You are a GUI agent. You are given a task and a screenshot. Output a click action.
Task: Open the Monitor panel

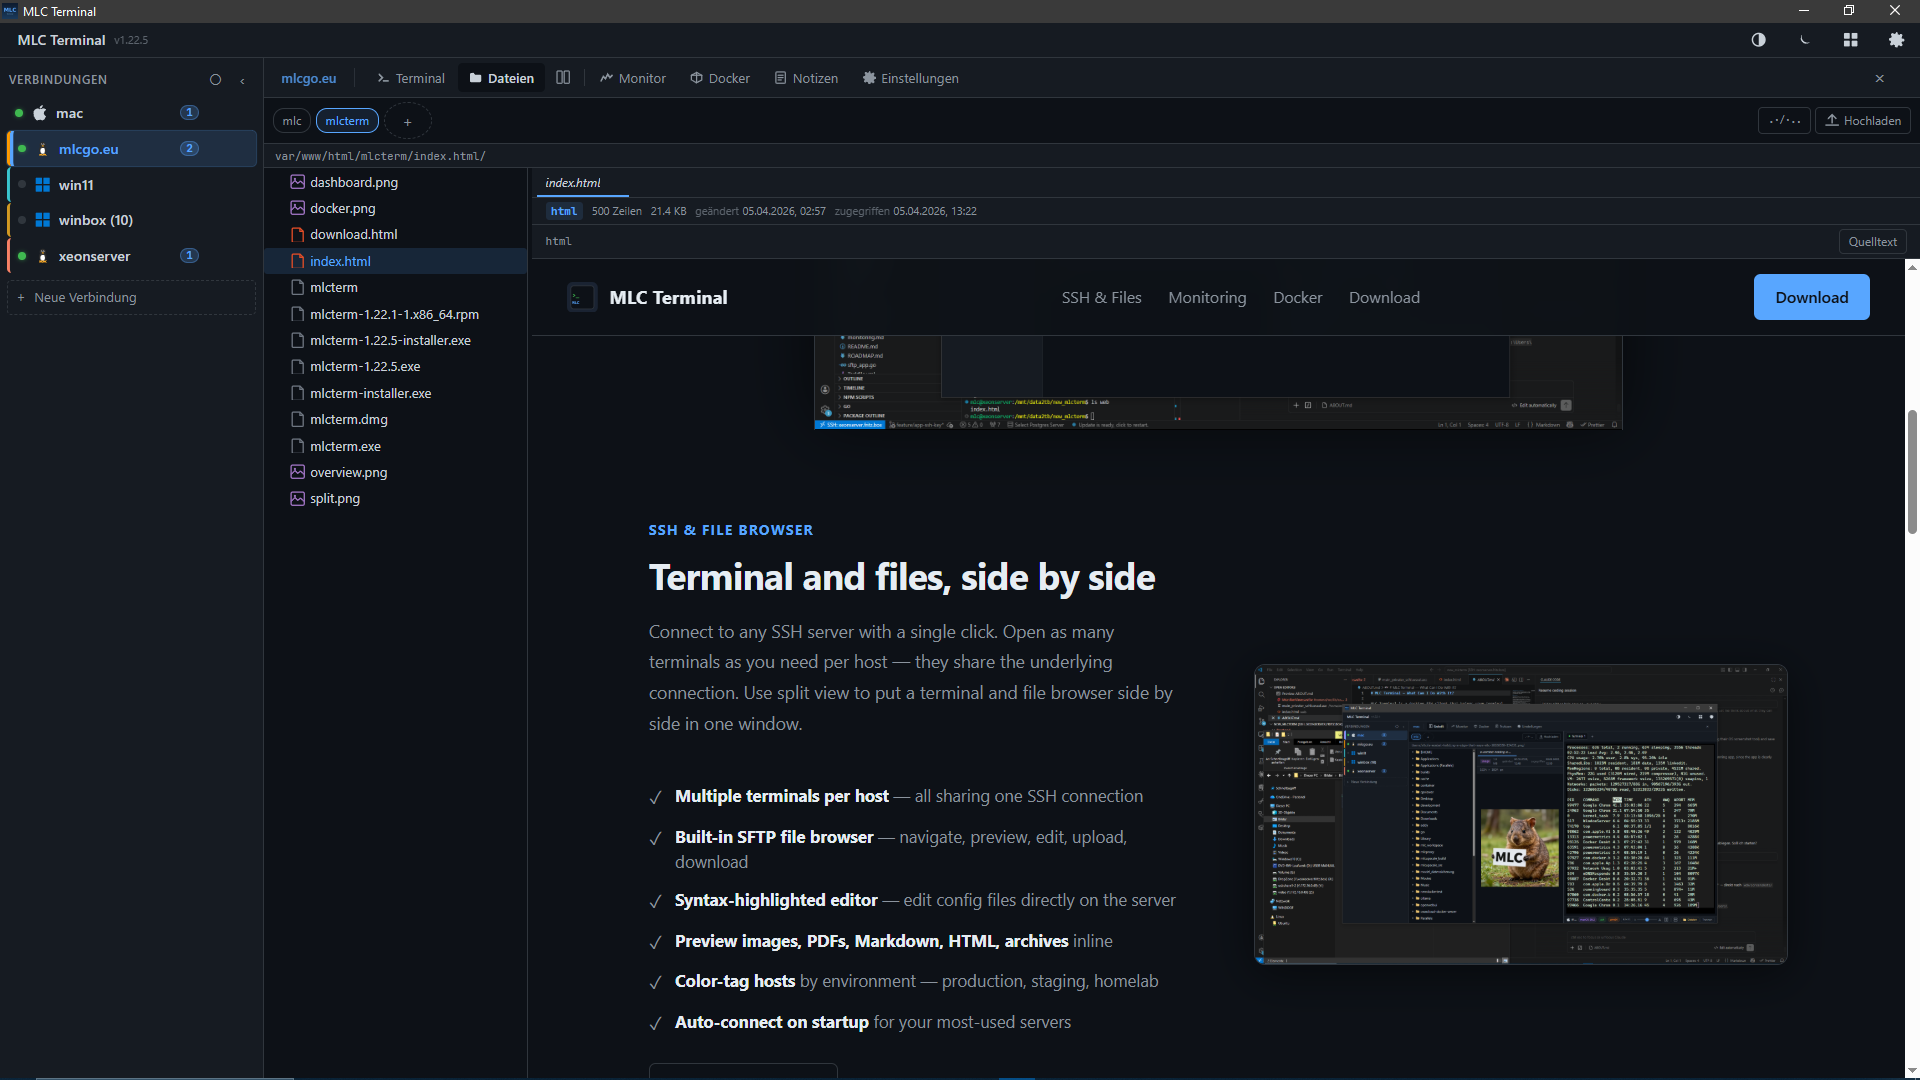point(632,78)
